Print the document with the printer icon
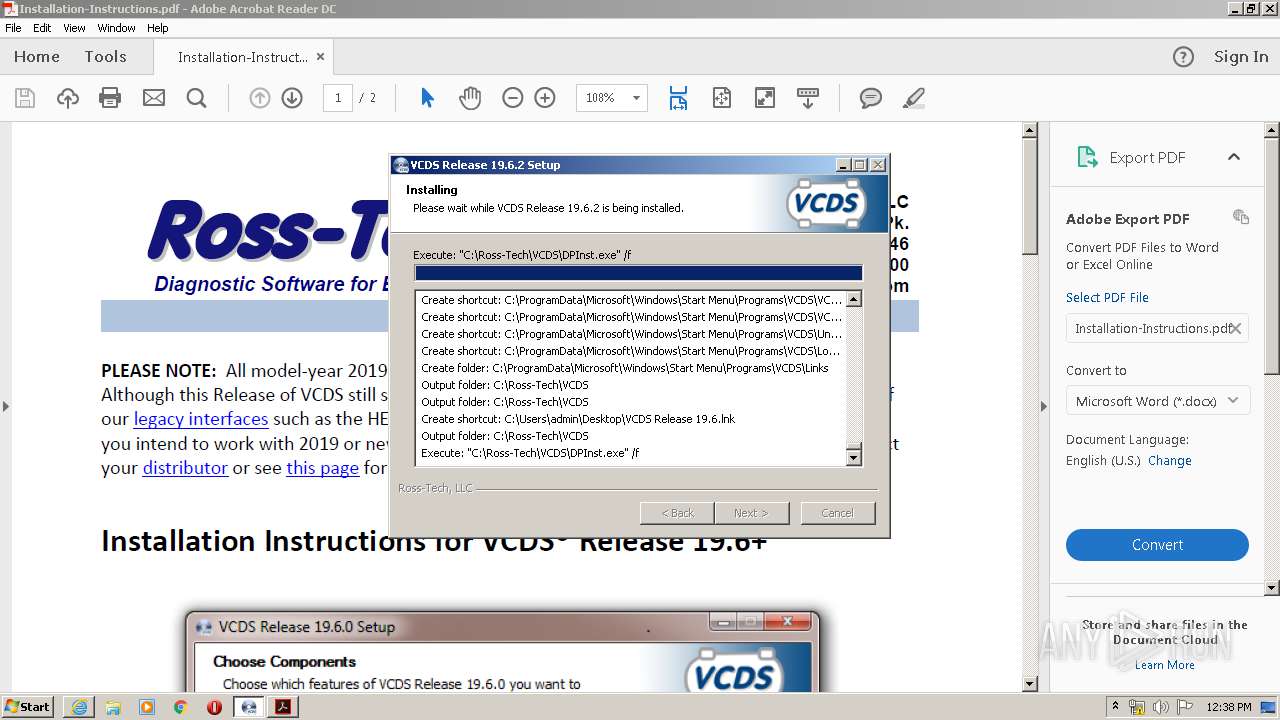 coord(110,98)
